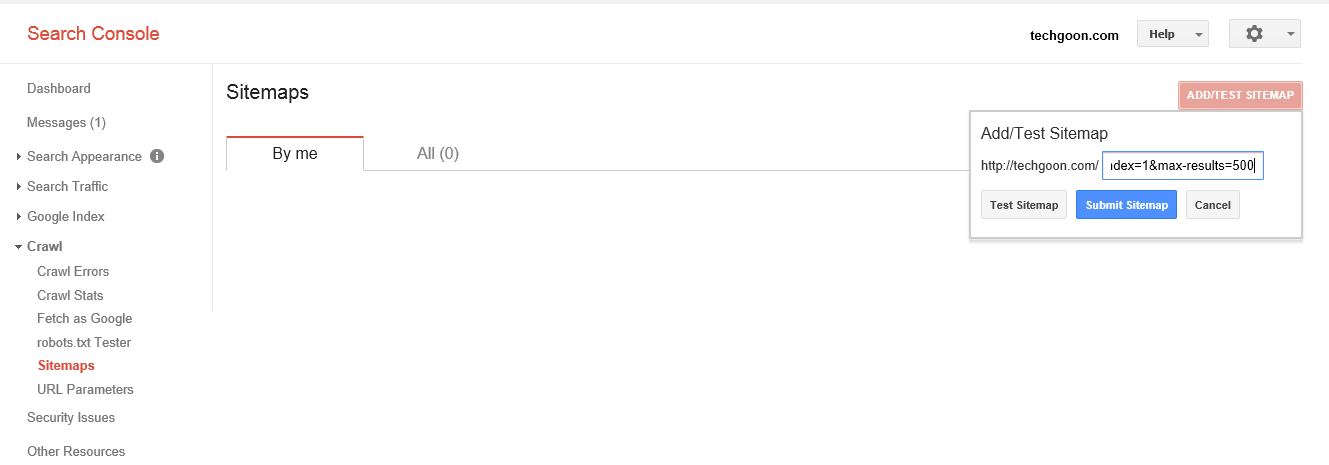1329x465 pixels.
Task: Click the settings gear icon
Action: [x=1254, y=34]
